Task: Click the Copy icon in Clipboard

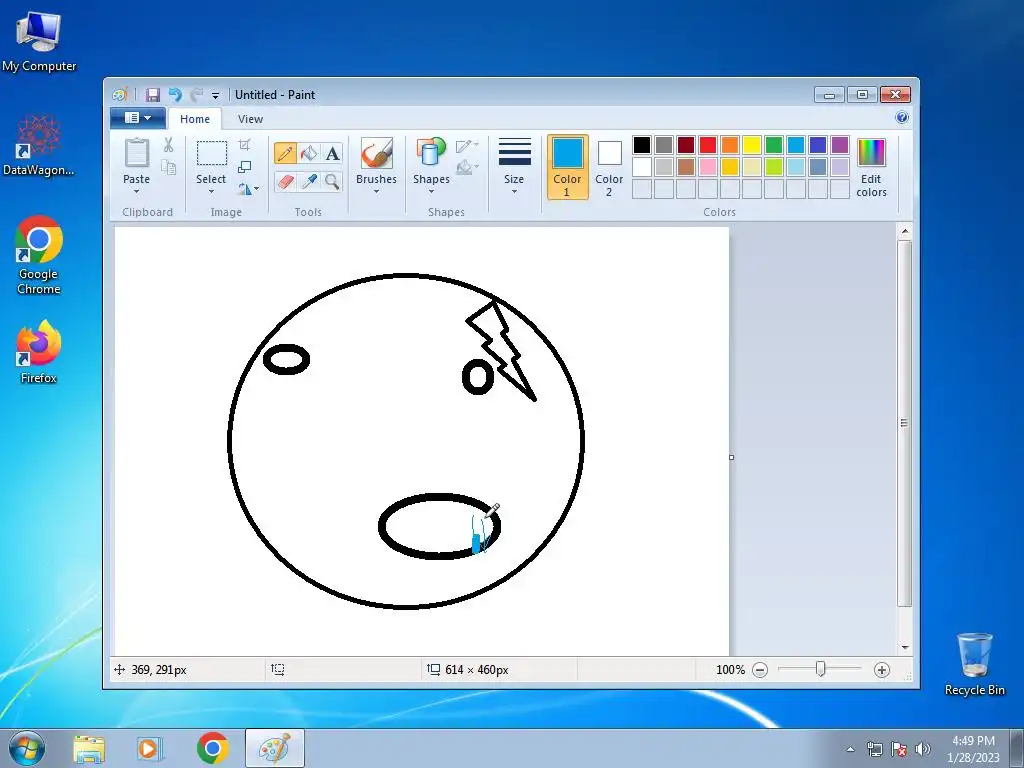Action: click(168, 168)
